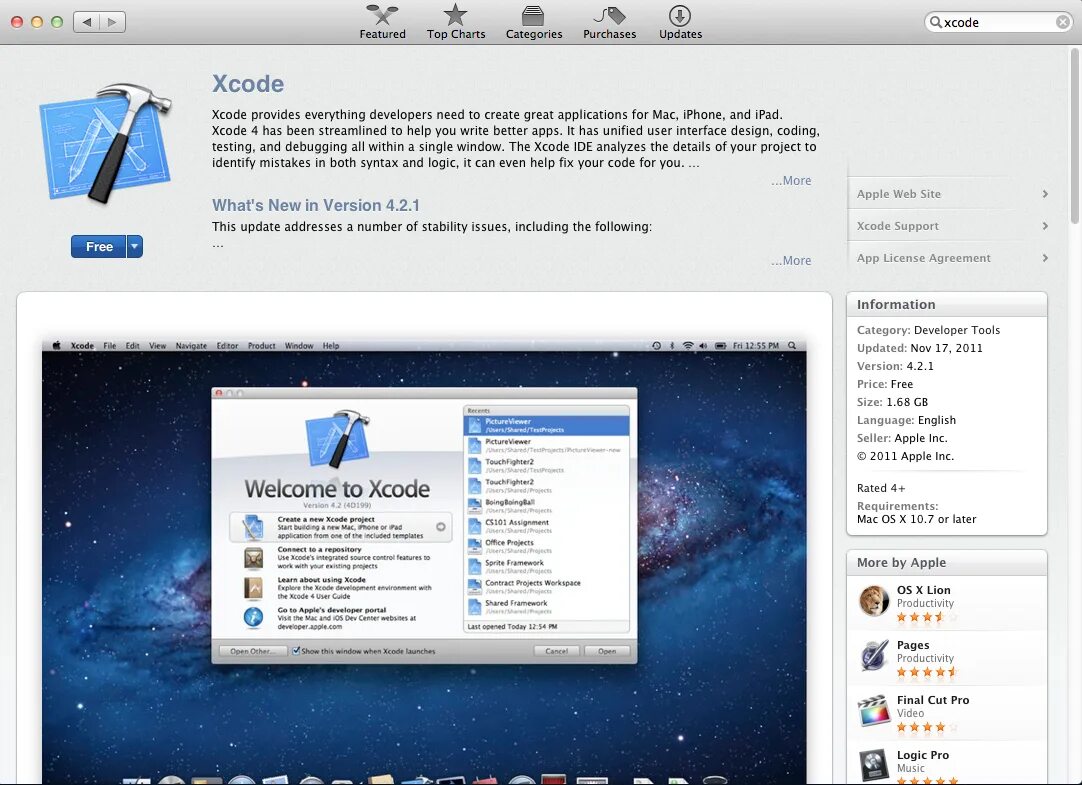Navigate forward with the right arrow
Image resolution: width=1082 pixels, height=785 pixels.
click(x=112, y=22)
